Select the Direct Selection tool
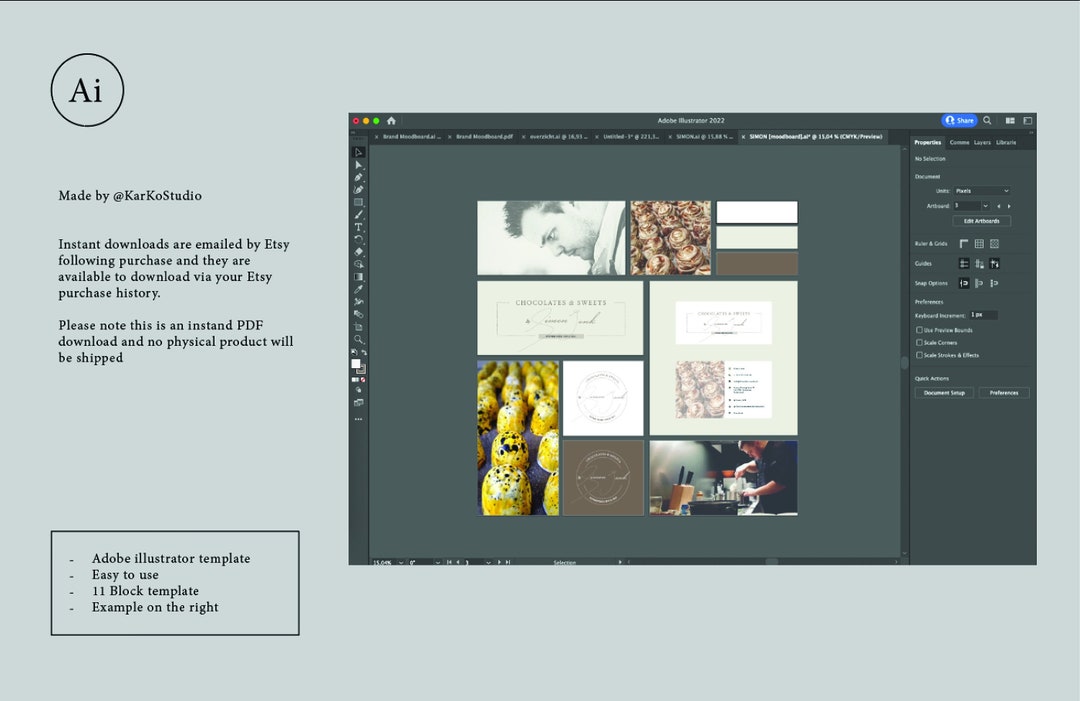 (358, 165)
